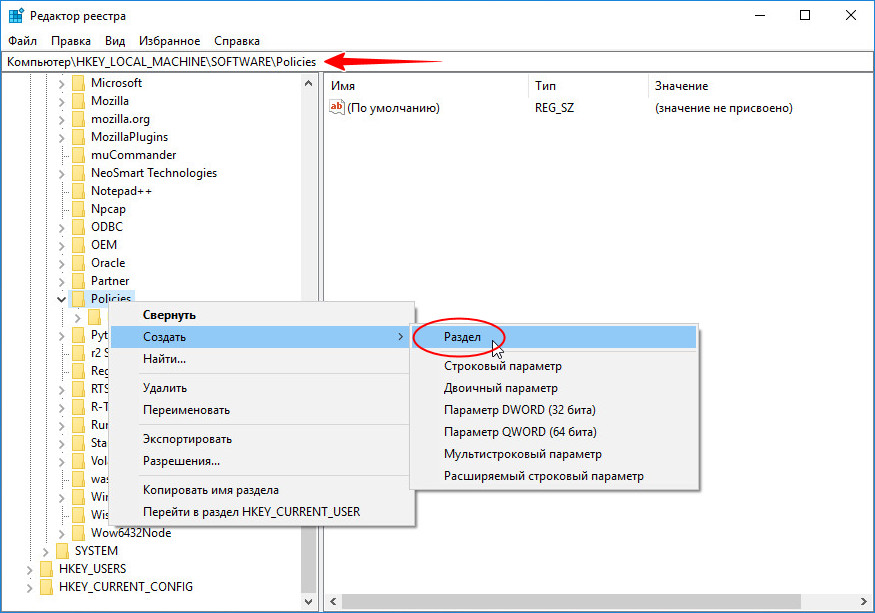Click the tree pane scroll-up arrow
This screenshot has width=875, height=613.
tap(309, 83)
